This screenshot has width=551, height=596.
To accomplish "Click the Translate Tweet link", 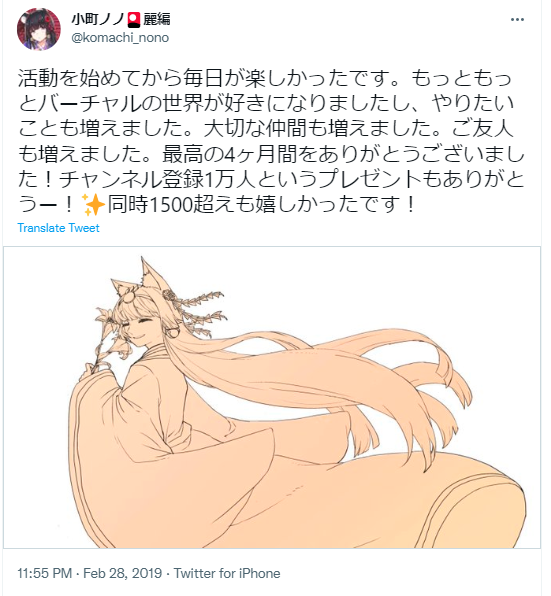I will (x=59, y=228).
